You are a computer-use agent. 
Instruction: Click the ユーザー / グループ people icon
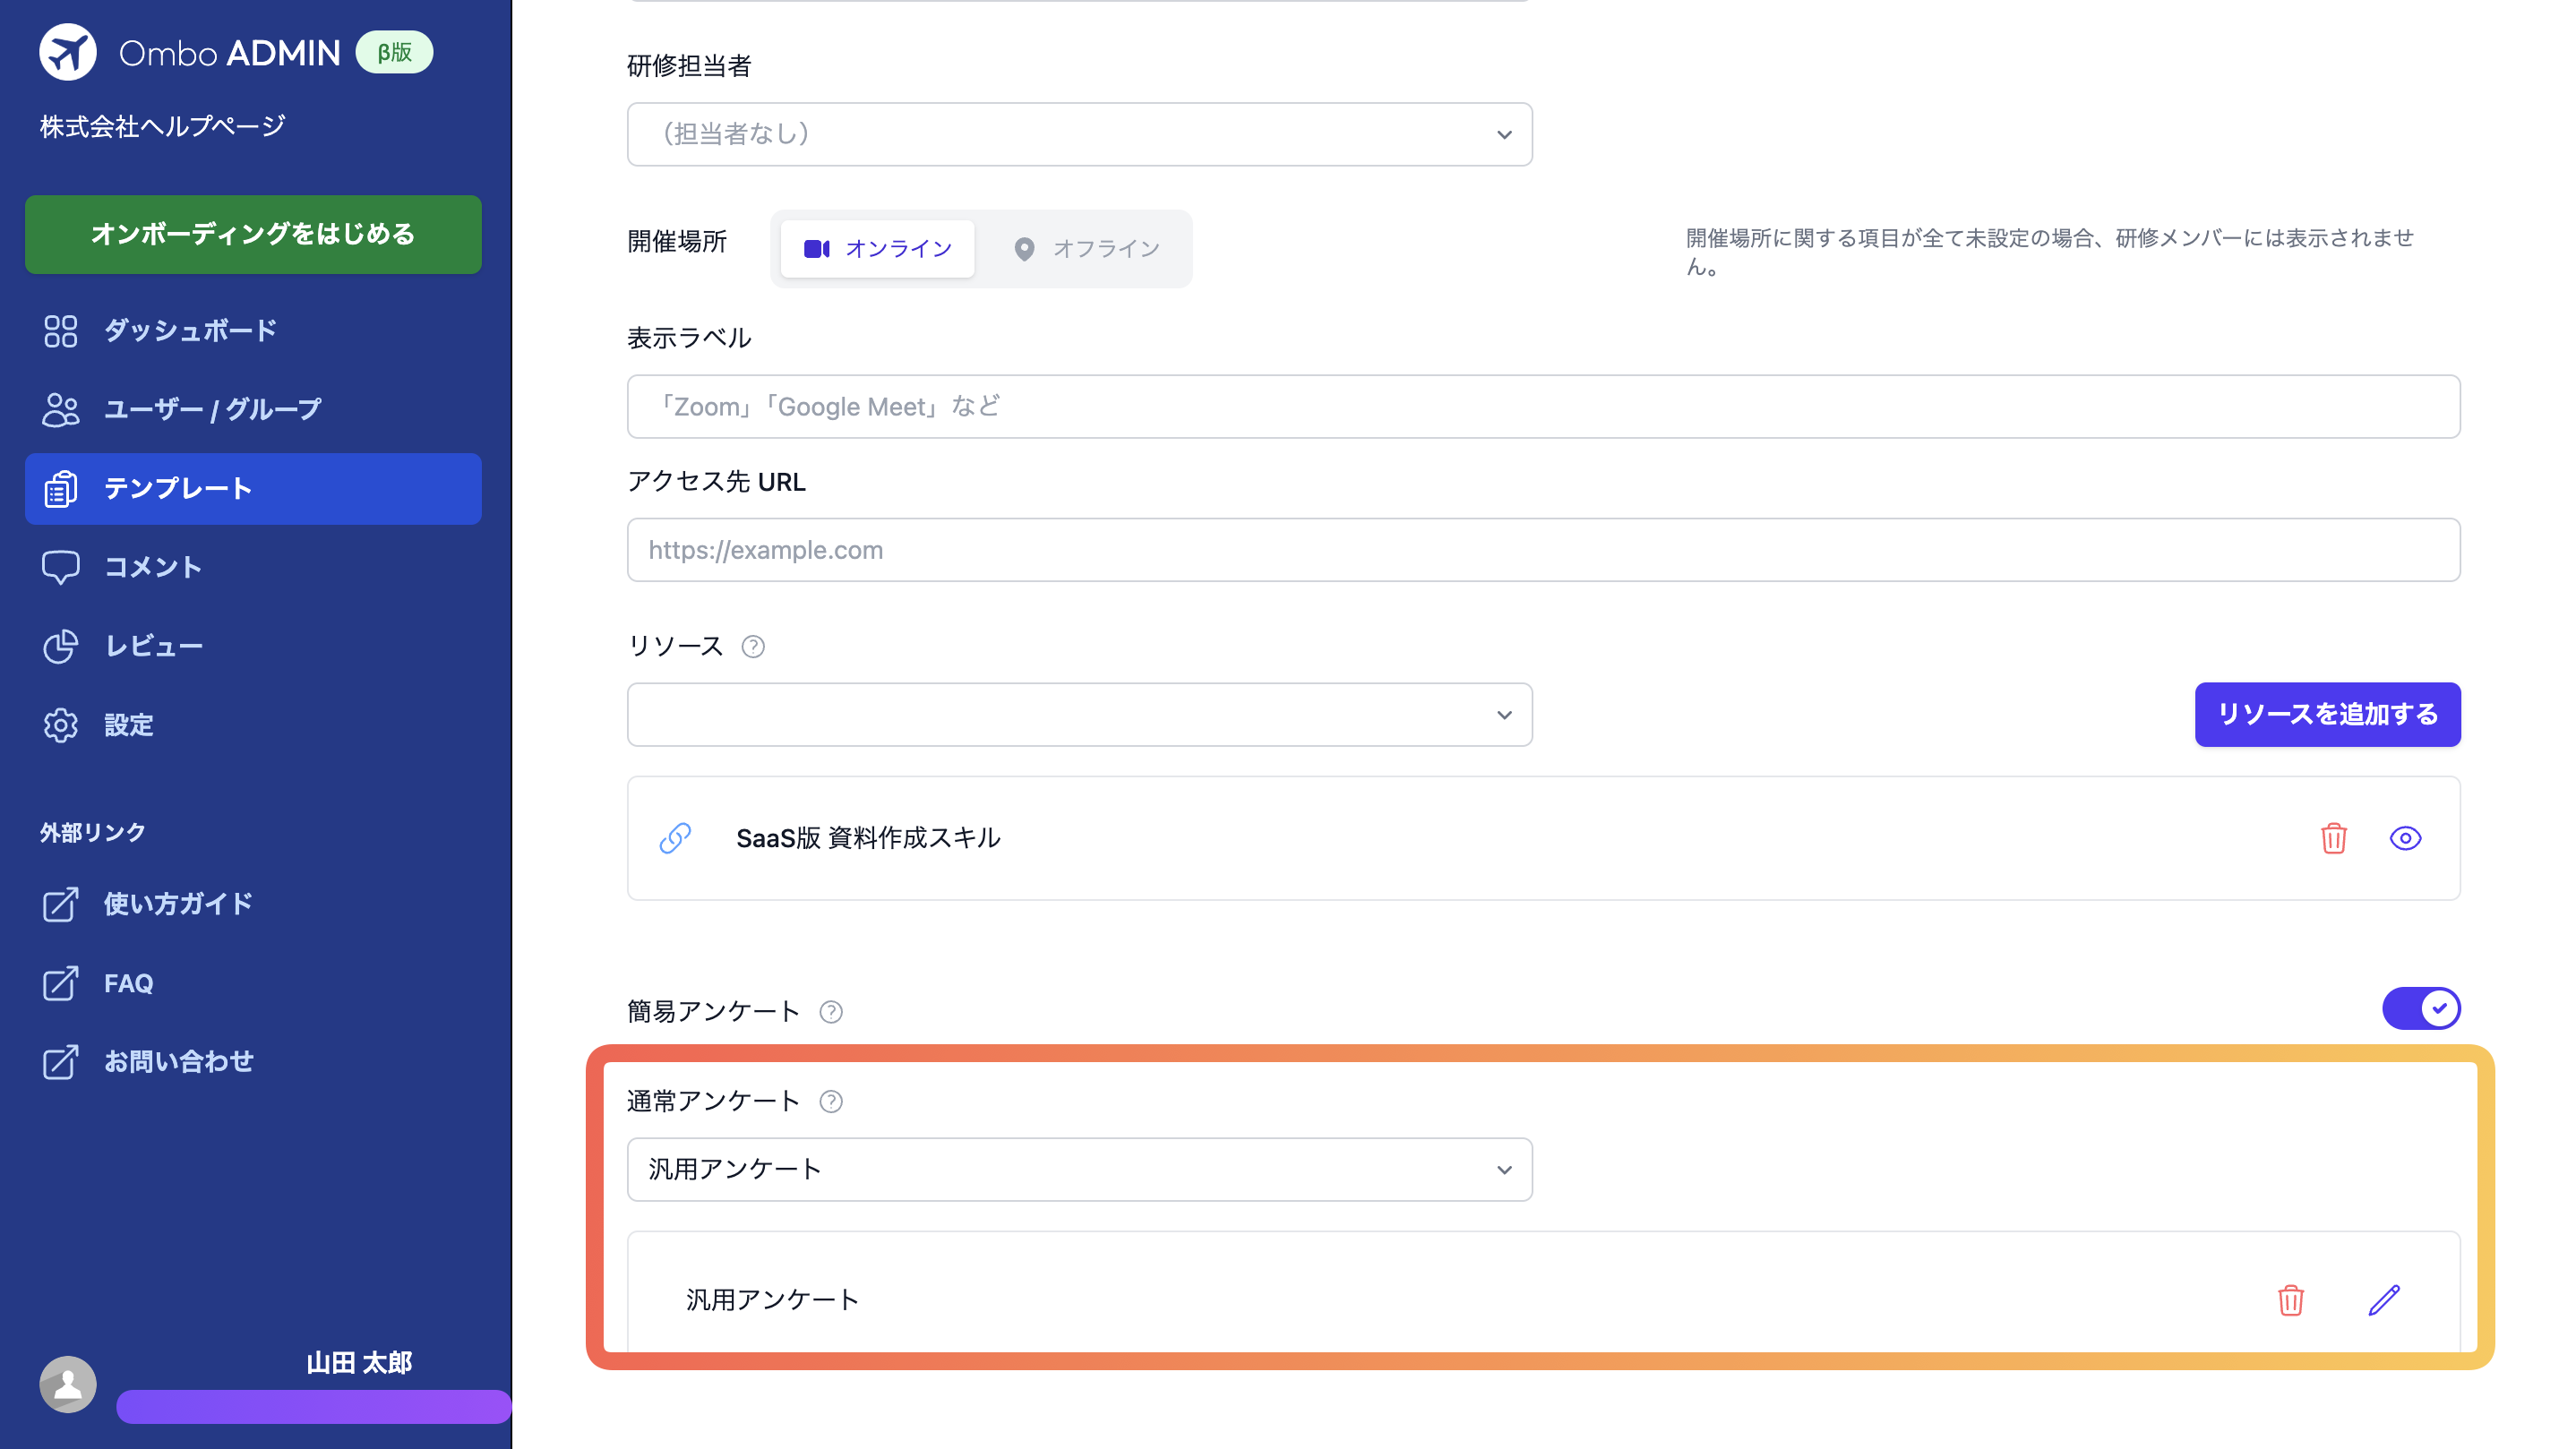(x=60, y=410)
